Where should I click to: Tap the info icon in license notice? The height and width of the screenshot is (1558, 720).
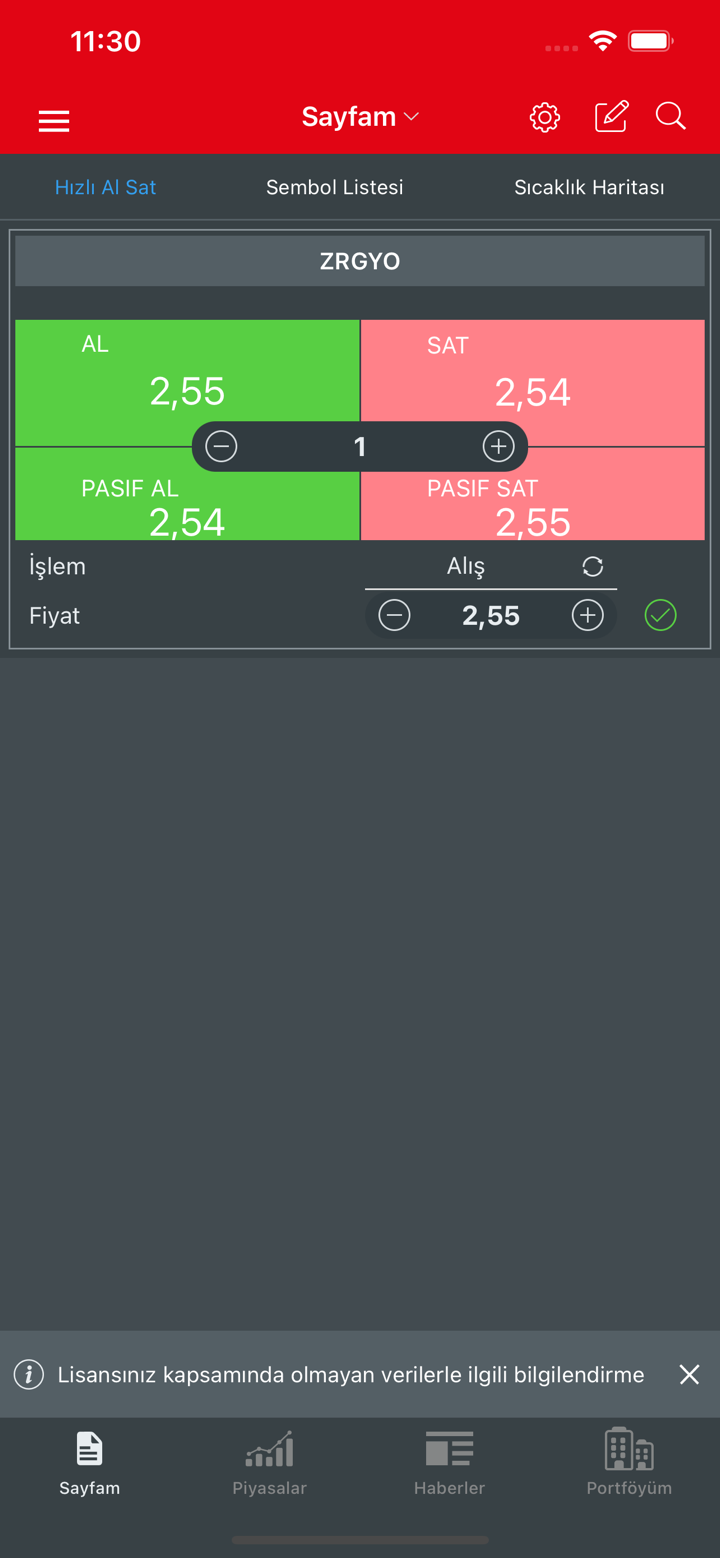point(29,1375)
